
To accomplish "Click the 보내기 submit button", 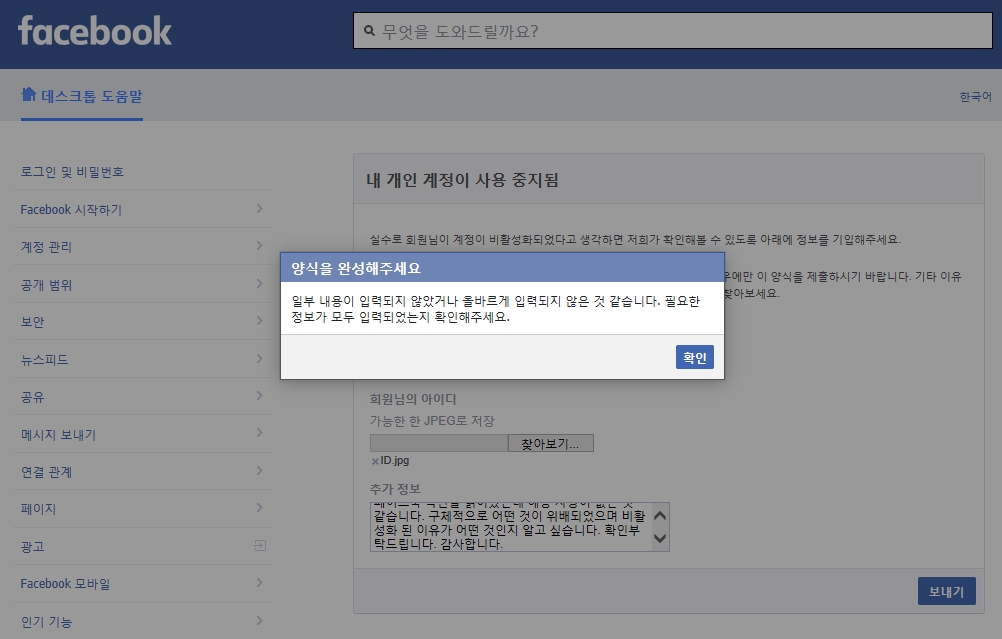I will click(946, 591).
